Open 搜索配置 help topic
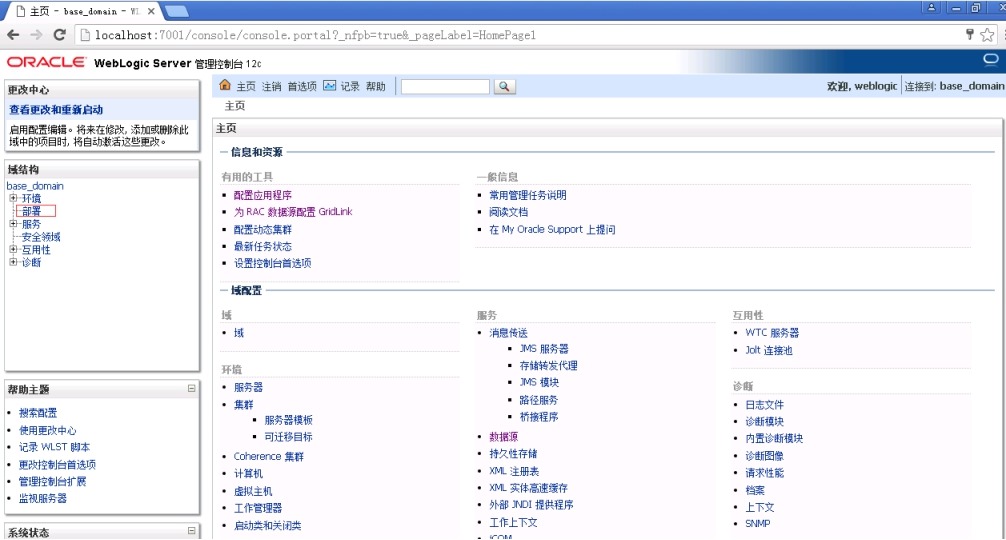This screenshot has height=540, width=1006. [38, 413]
